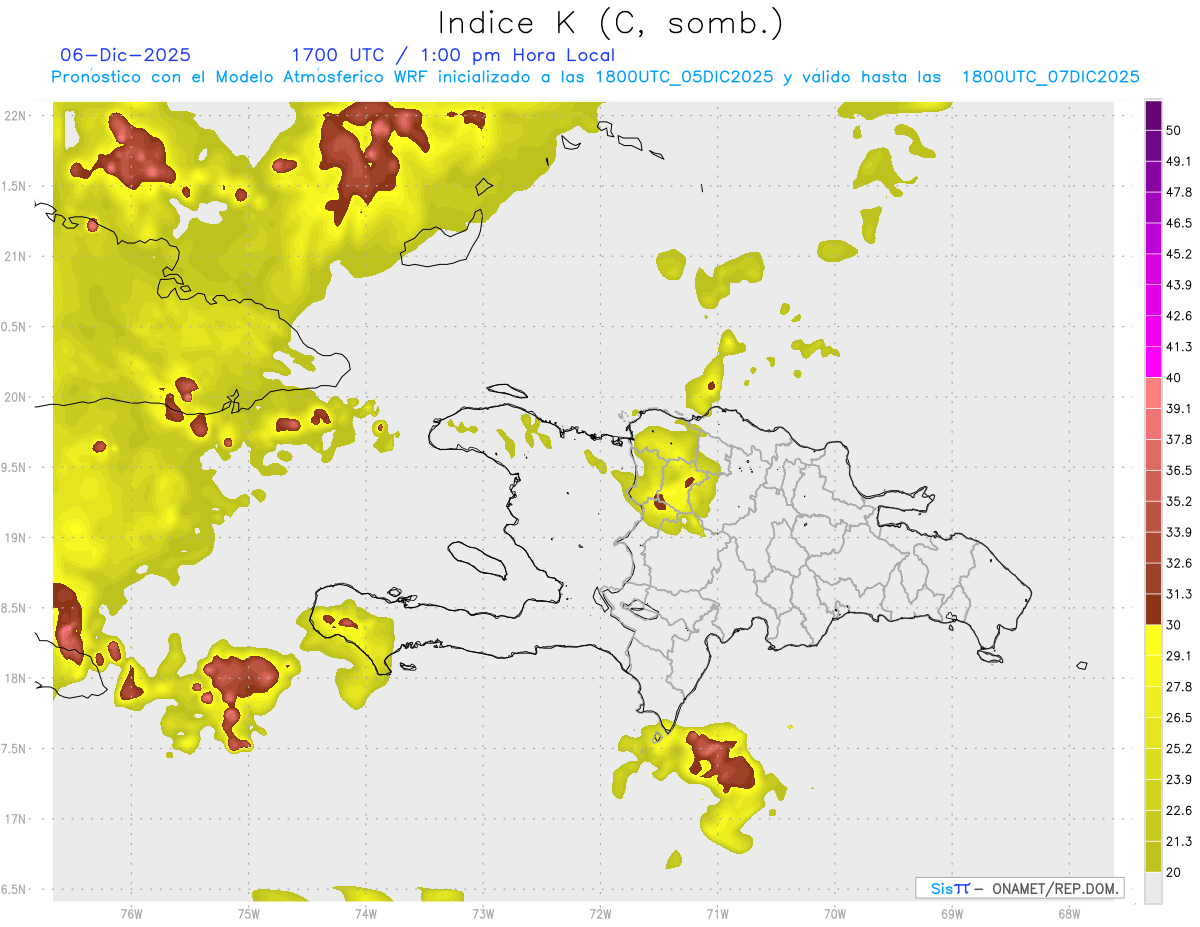The height and width of the screenshot is (927, 1200).
Task: Click colorbar value '30'
Action: (x=1175, y=625)
